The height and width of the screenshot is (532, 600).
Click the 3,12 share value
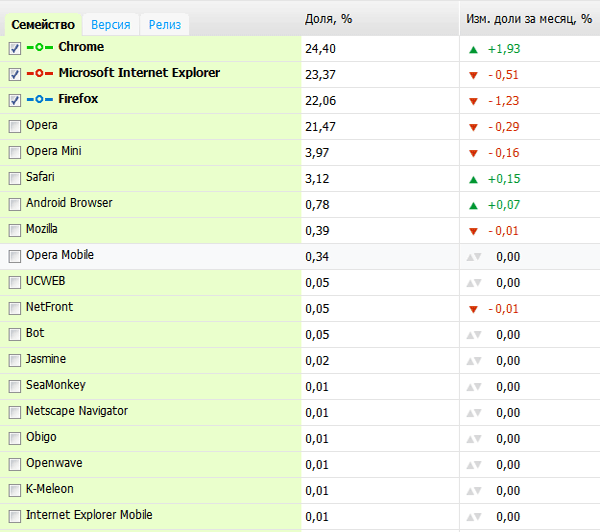[x=317, y=179]
